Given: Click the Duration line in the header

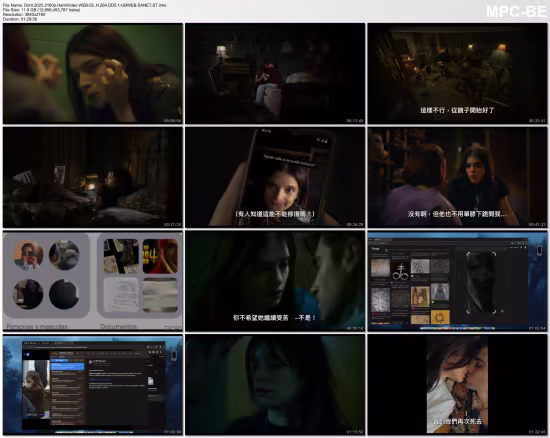Looking at the screenshot, I should pos(20,19).
